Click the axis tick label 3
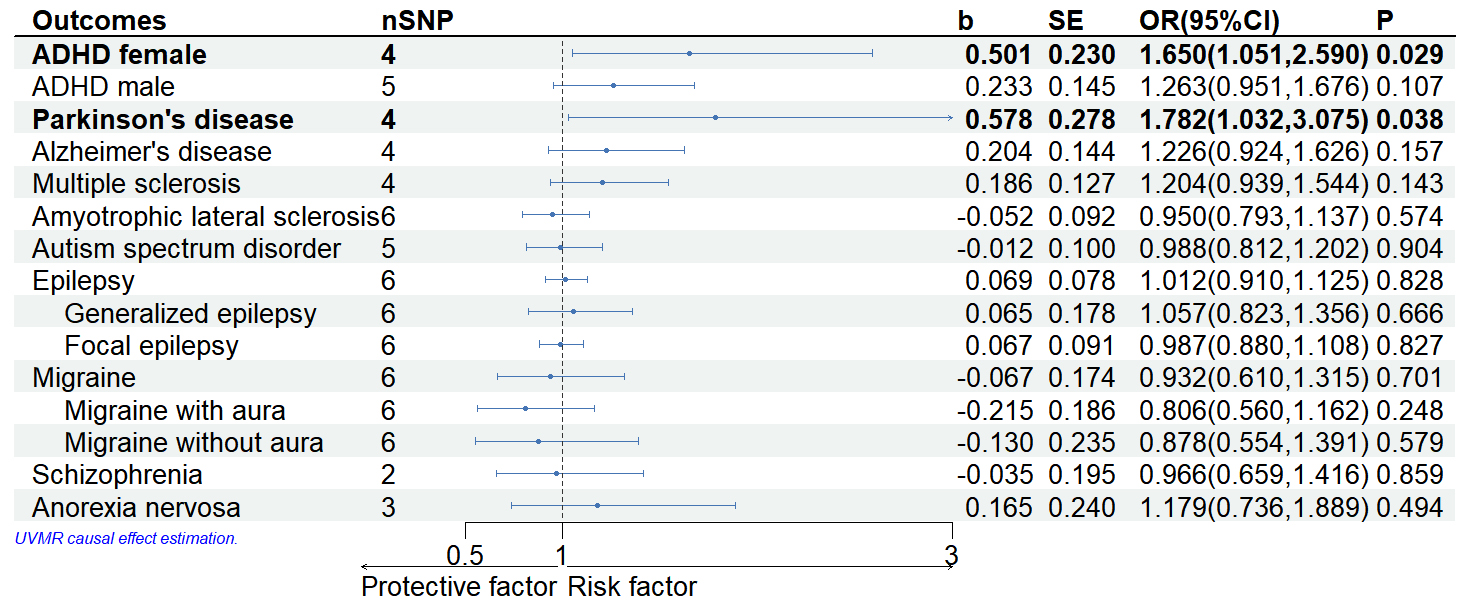 [x=951, y=555]
